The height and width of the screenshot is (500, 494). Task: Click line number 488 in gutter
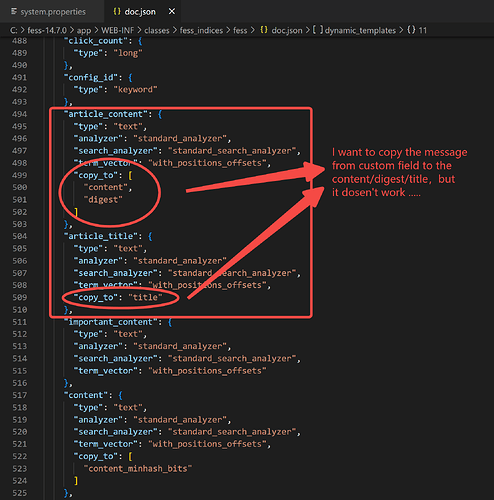tap(20, 41)
